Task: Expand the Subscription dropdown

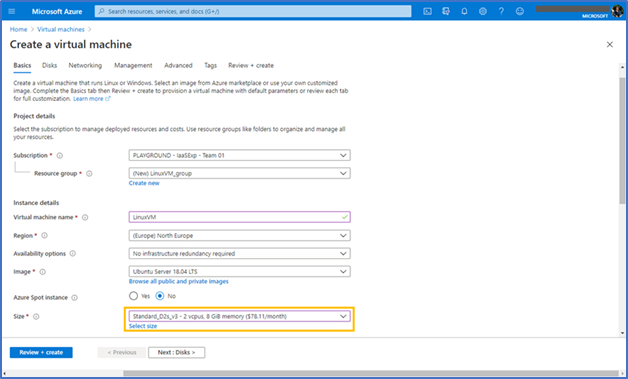Action: tap(240, 155)
